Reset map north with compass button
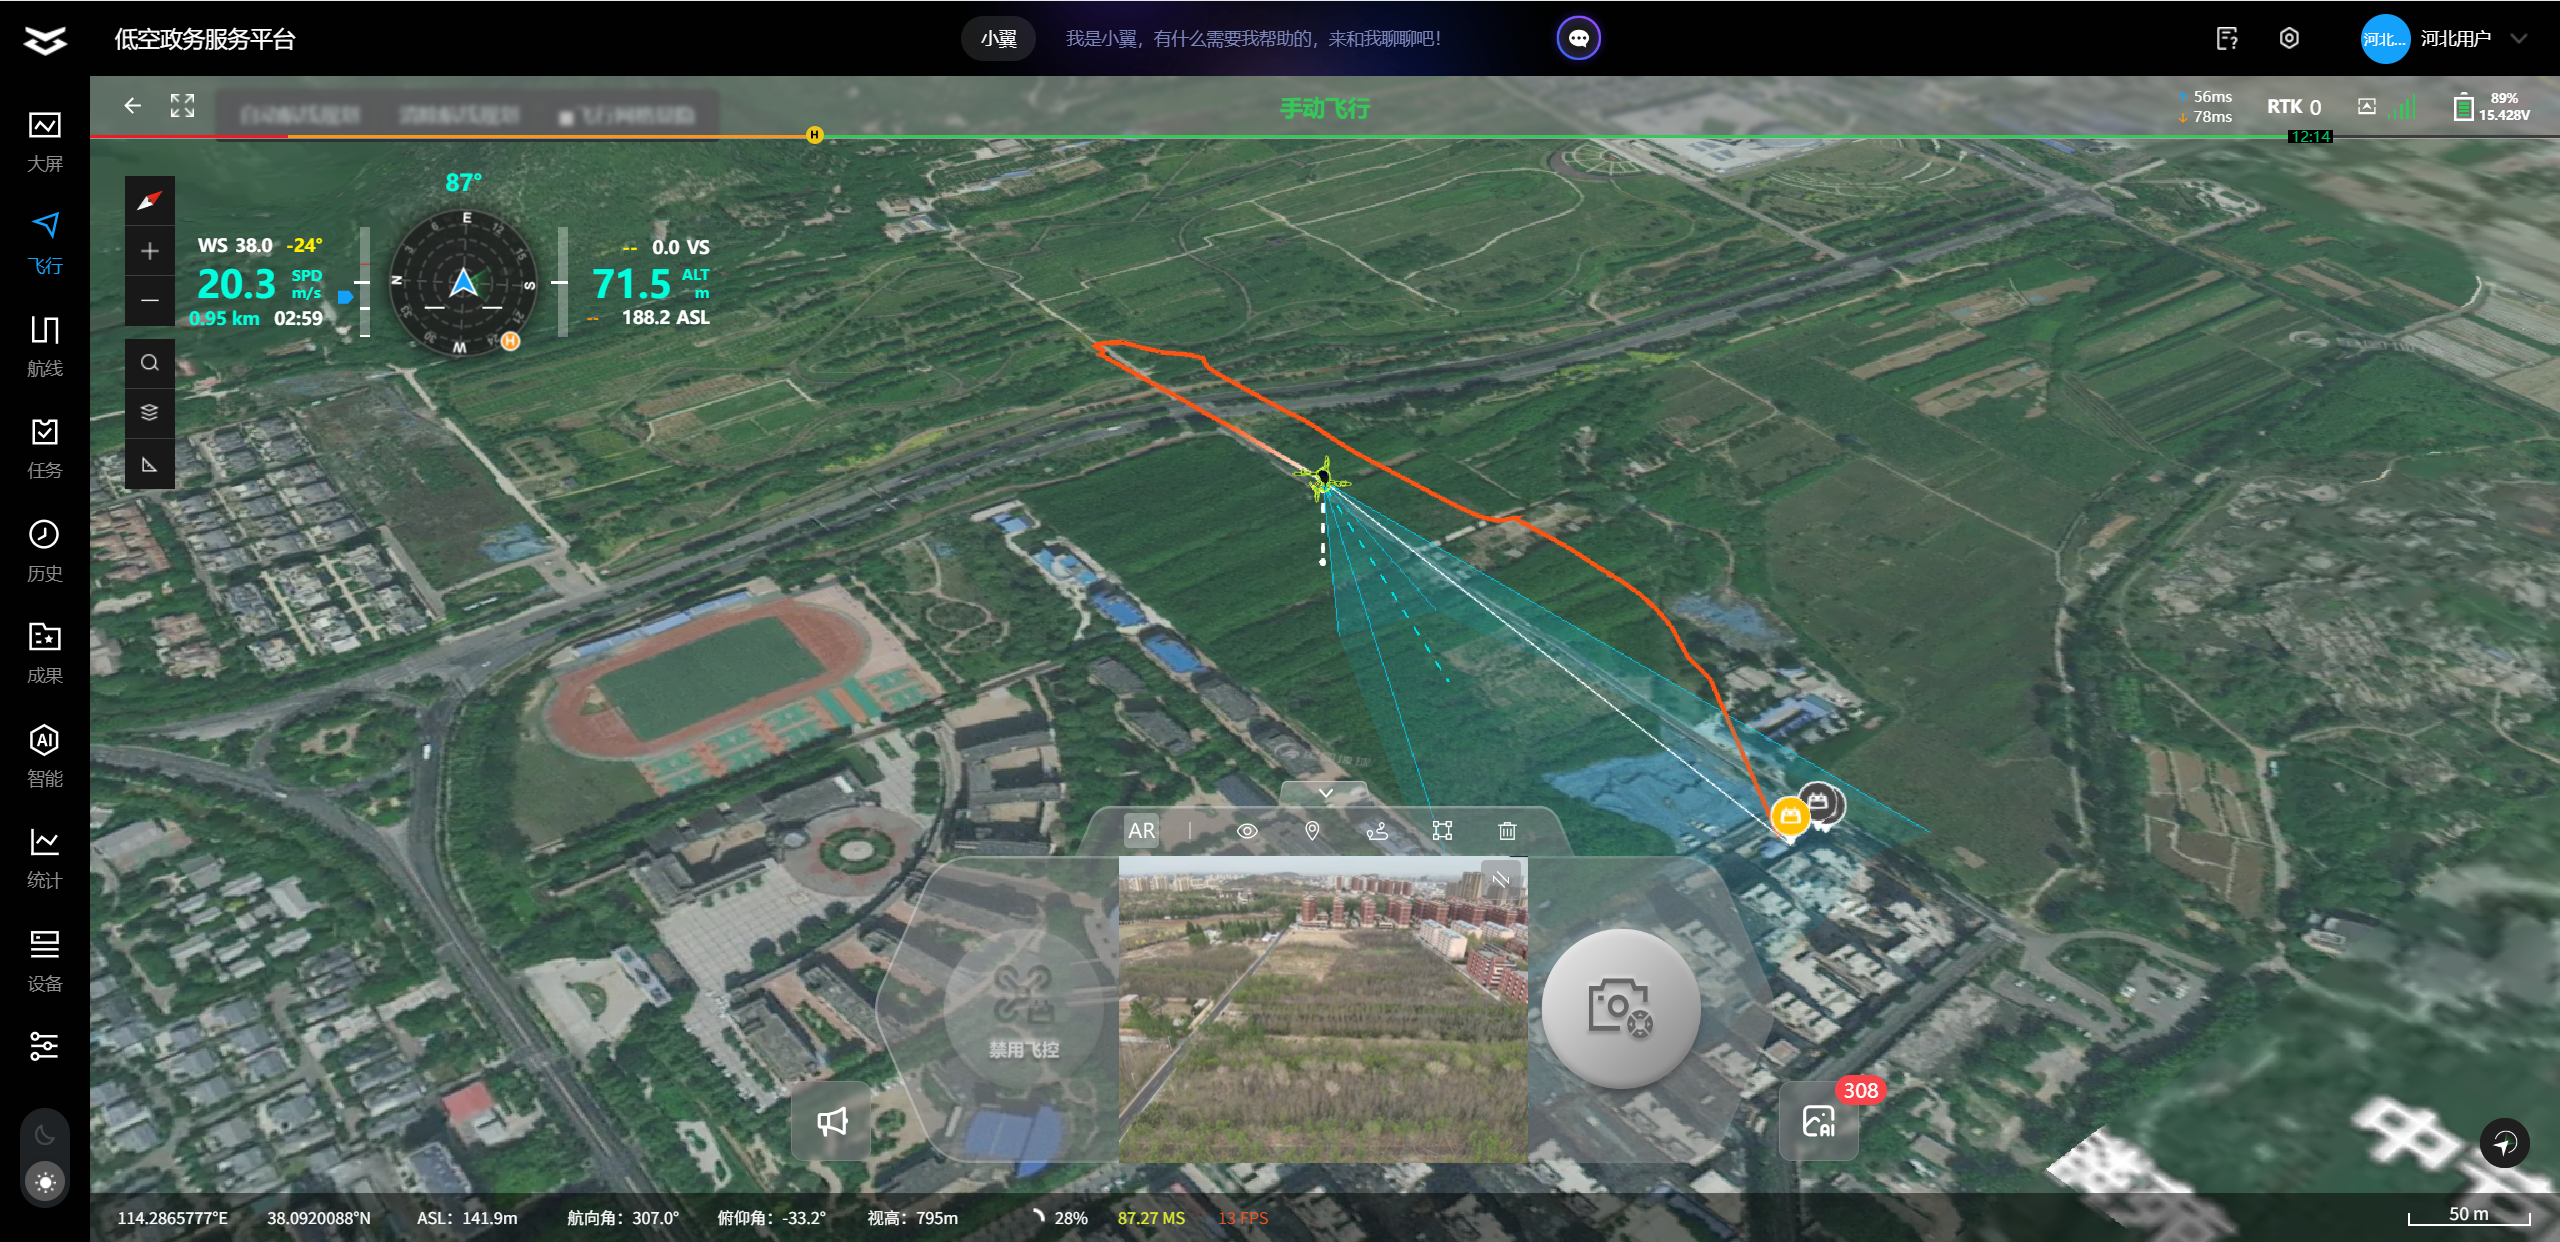The image size is (2560, 1242). 149,201
